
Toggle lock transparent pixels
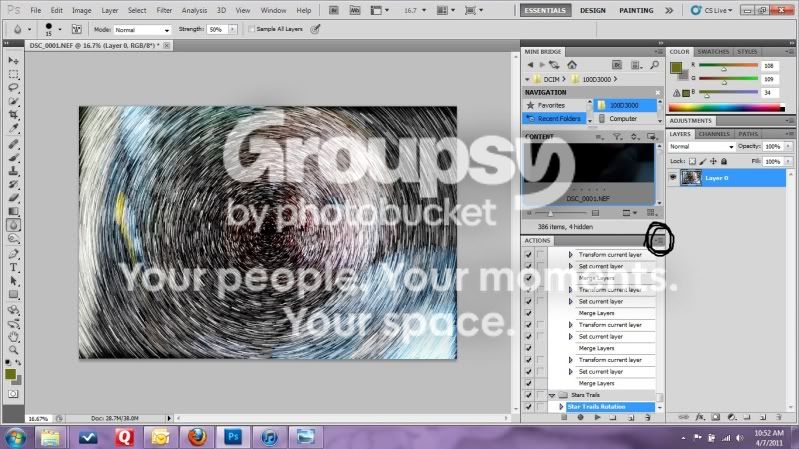point(692,161)
